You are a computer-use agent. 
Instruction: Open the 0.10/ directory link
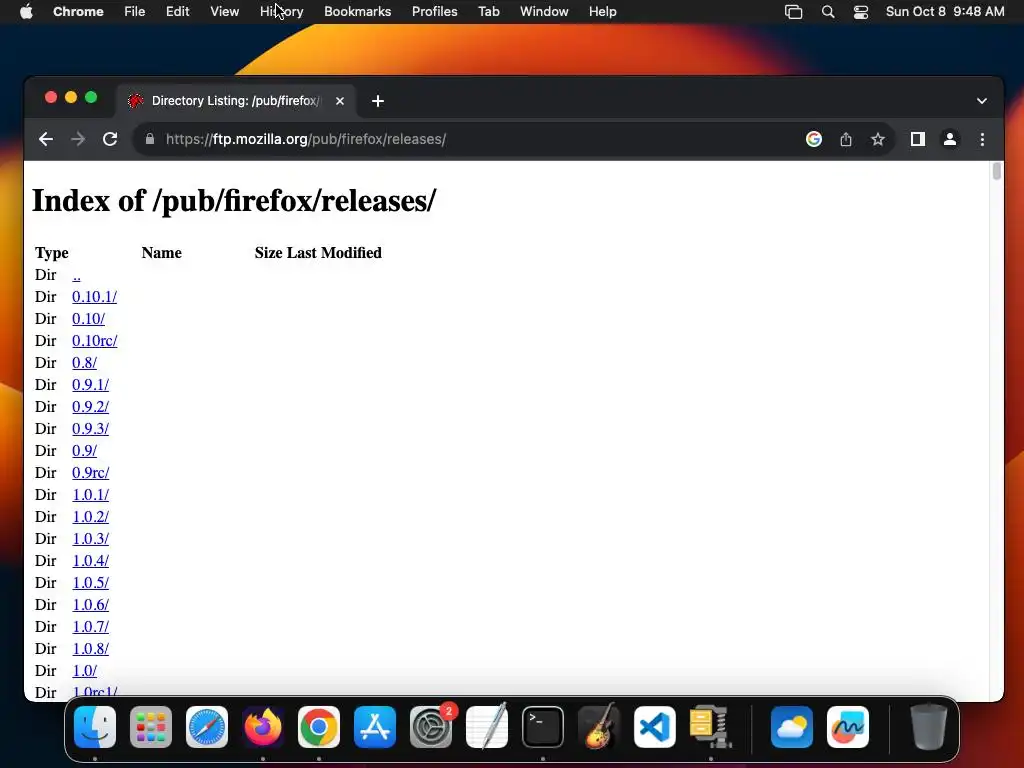coord(88,319)
